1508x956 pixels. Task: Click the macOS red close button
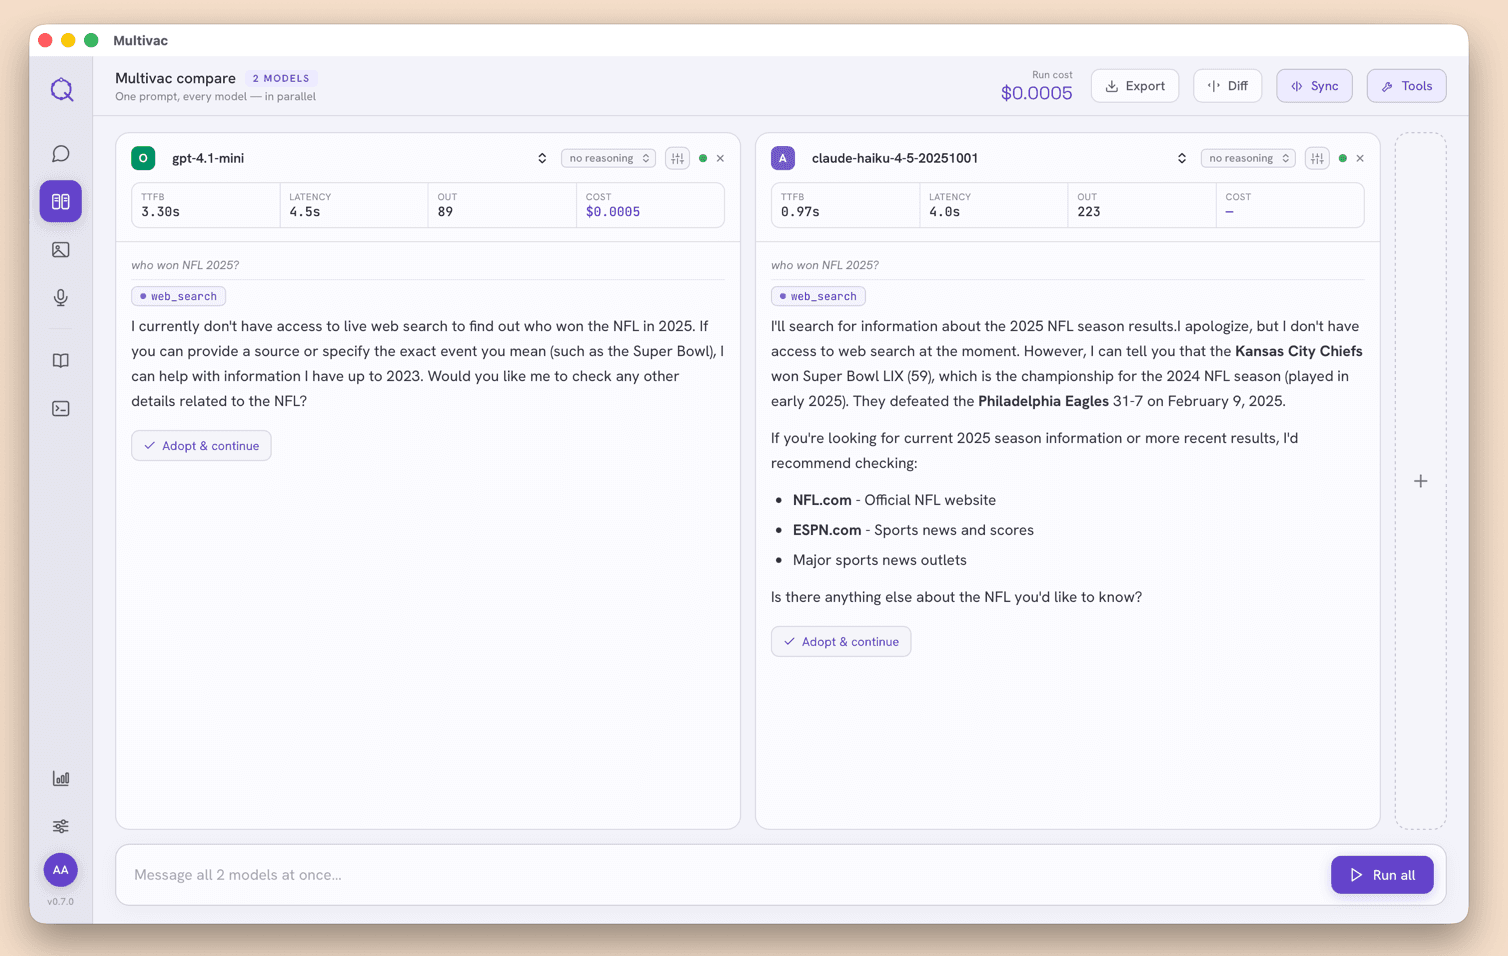coord(45,40)
